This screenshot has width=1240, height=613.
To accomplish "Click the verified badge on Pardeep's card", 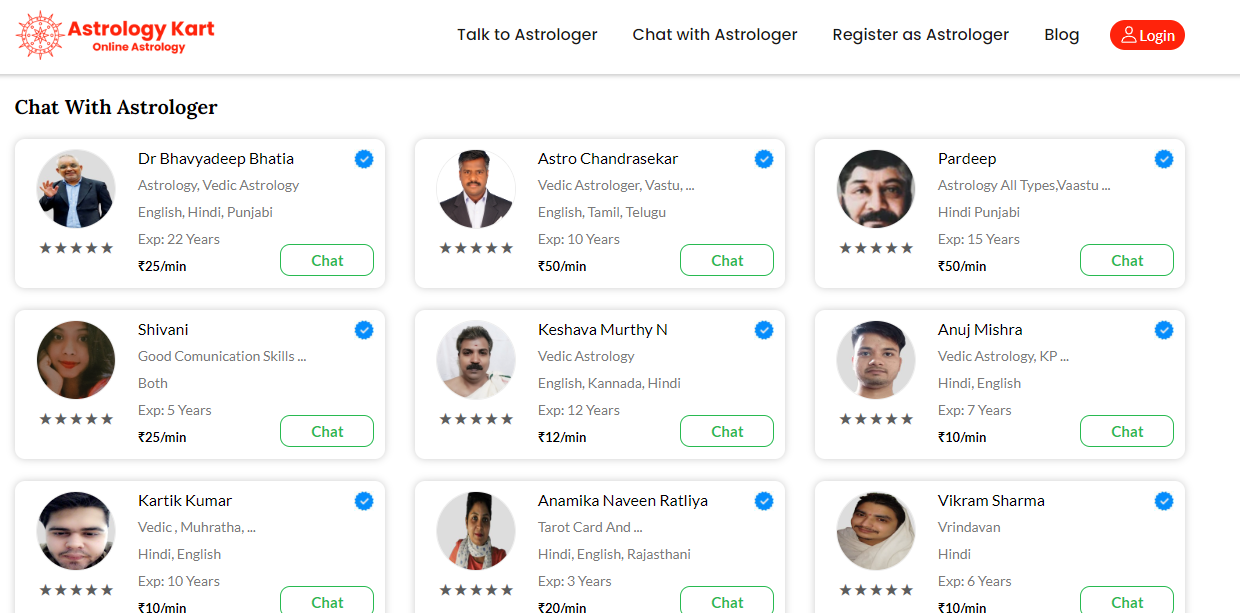I will click(1164, 159).
